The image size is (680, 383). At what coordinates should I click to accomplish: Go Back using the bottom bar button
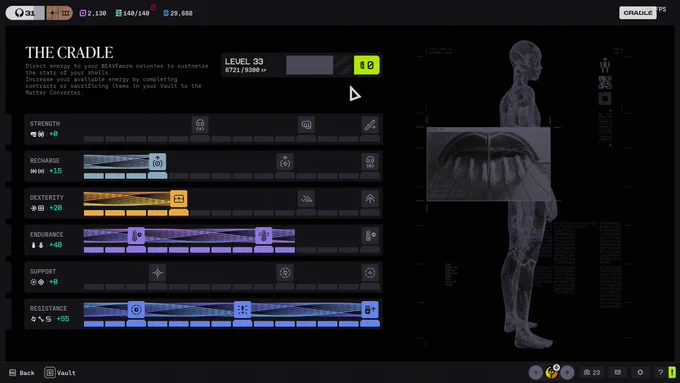pos(22,373)
